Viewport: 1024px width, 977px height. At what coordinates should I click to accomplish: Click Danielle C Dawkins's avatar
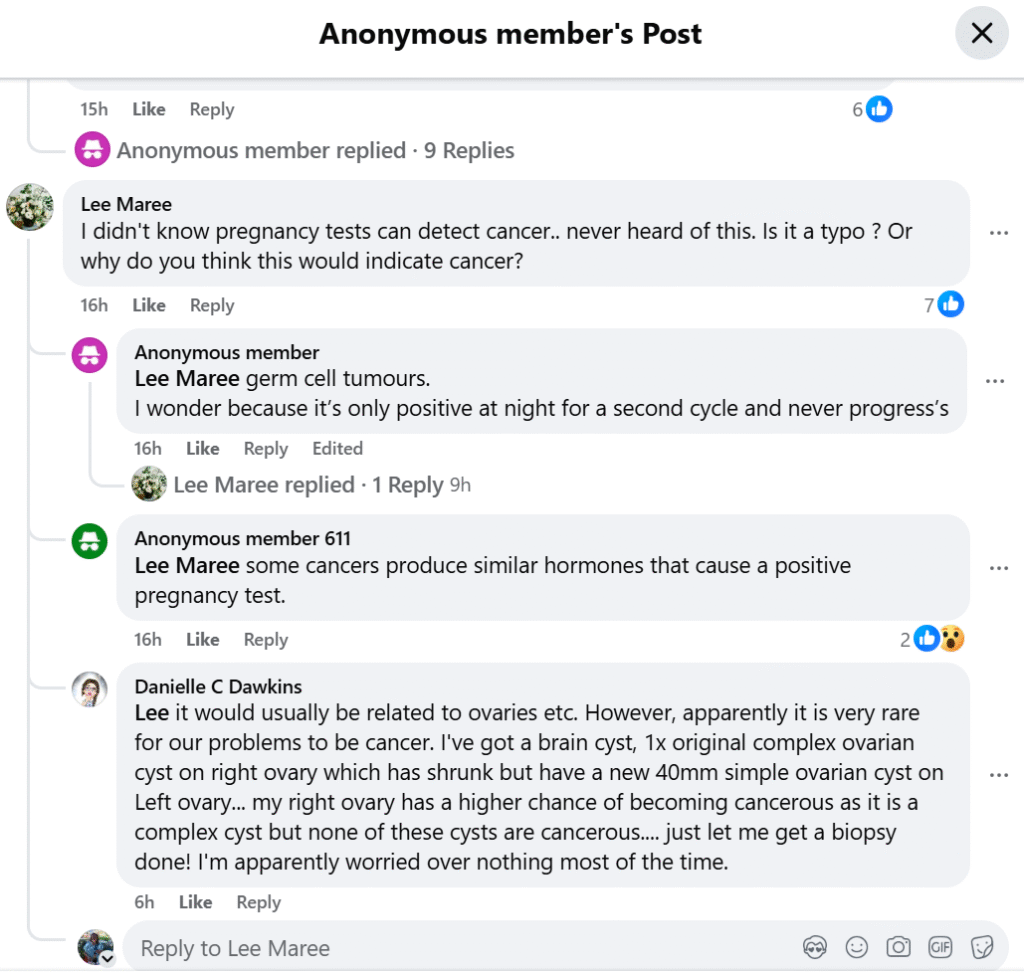coord(91,689)
